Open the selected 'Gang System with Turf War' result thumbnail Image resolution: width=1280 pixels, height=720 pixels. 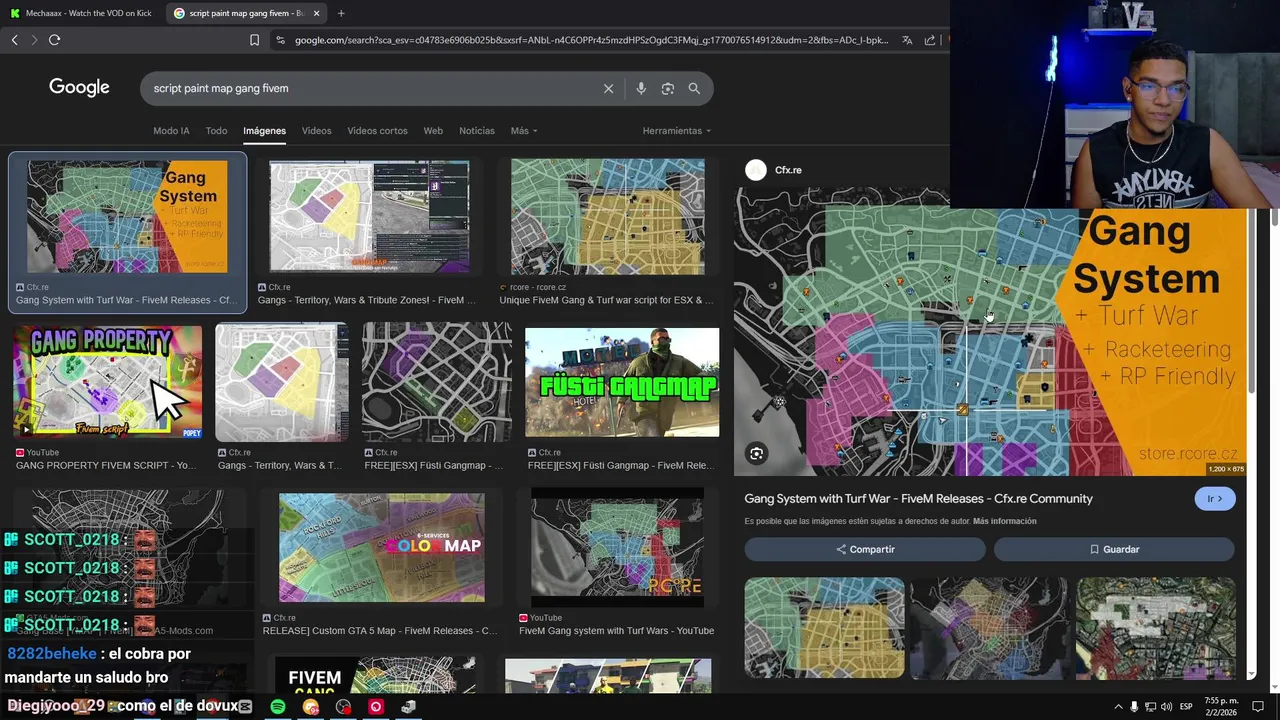click(x=127, y=217)
